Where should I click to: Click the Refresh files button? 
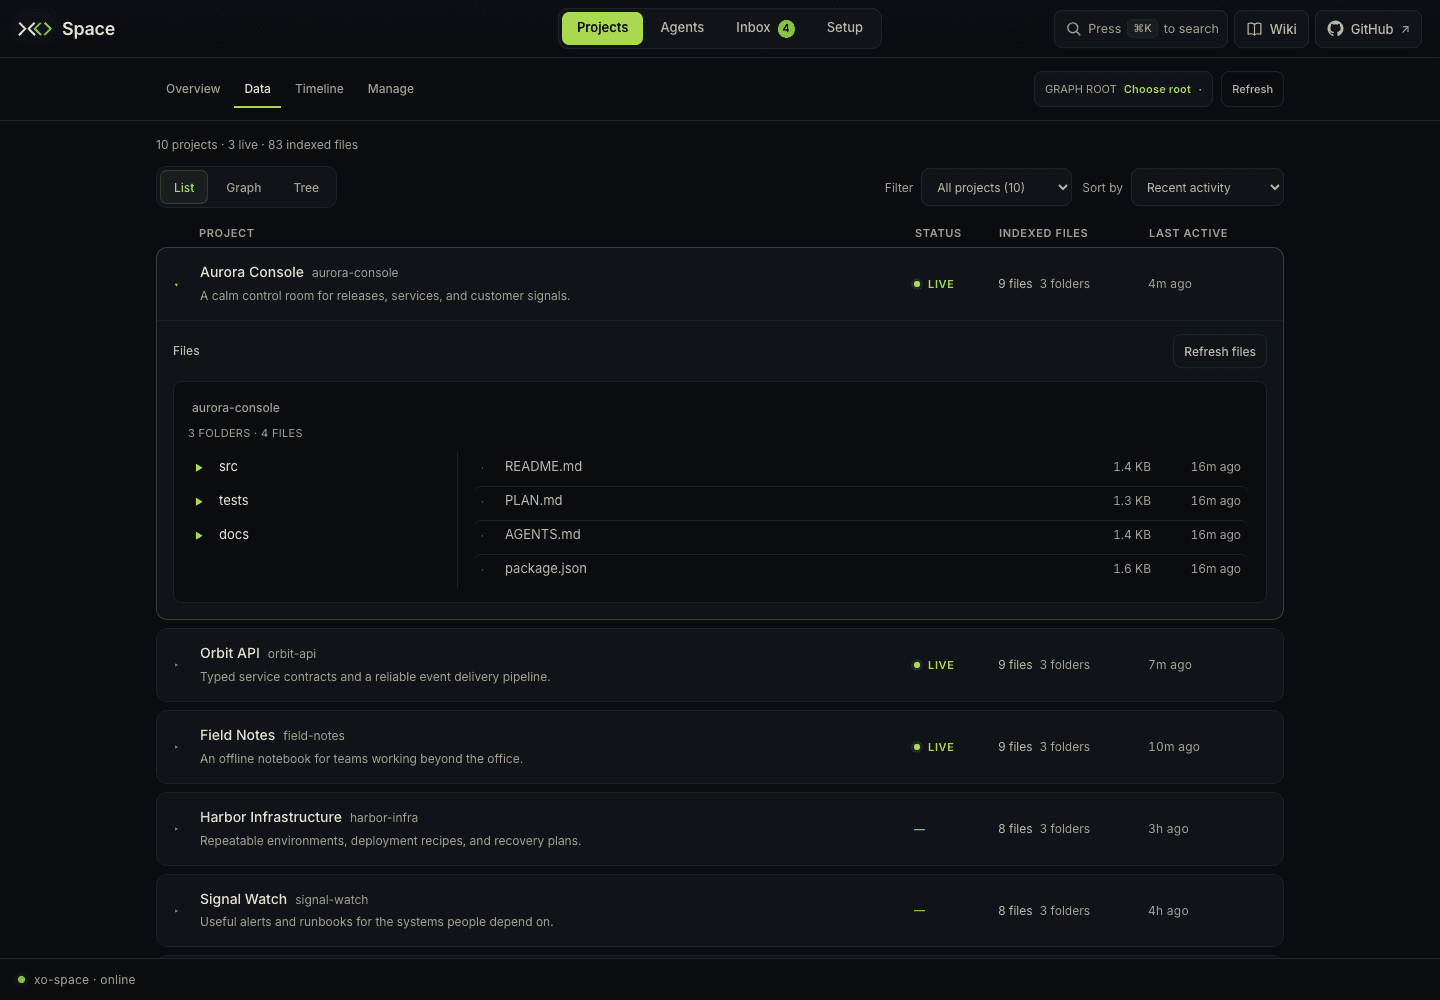pyautogui.click(x=1220, y=351)
